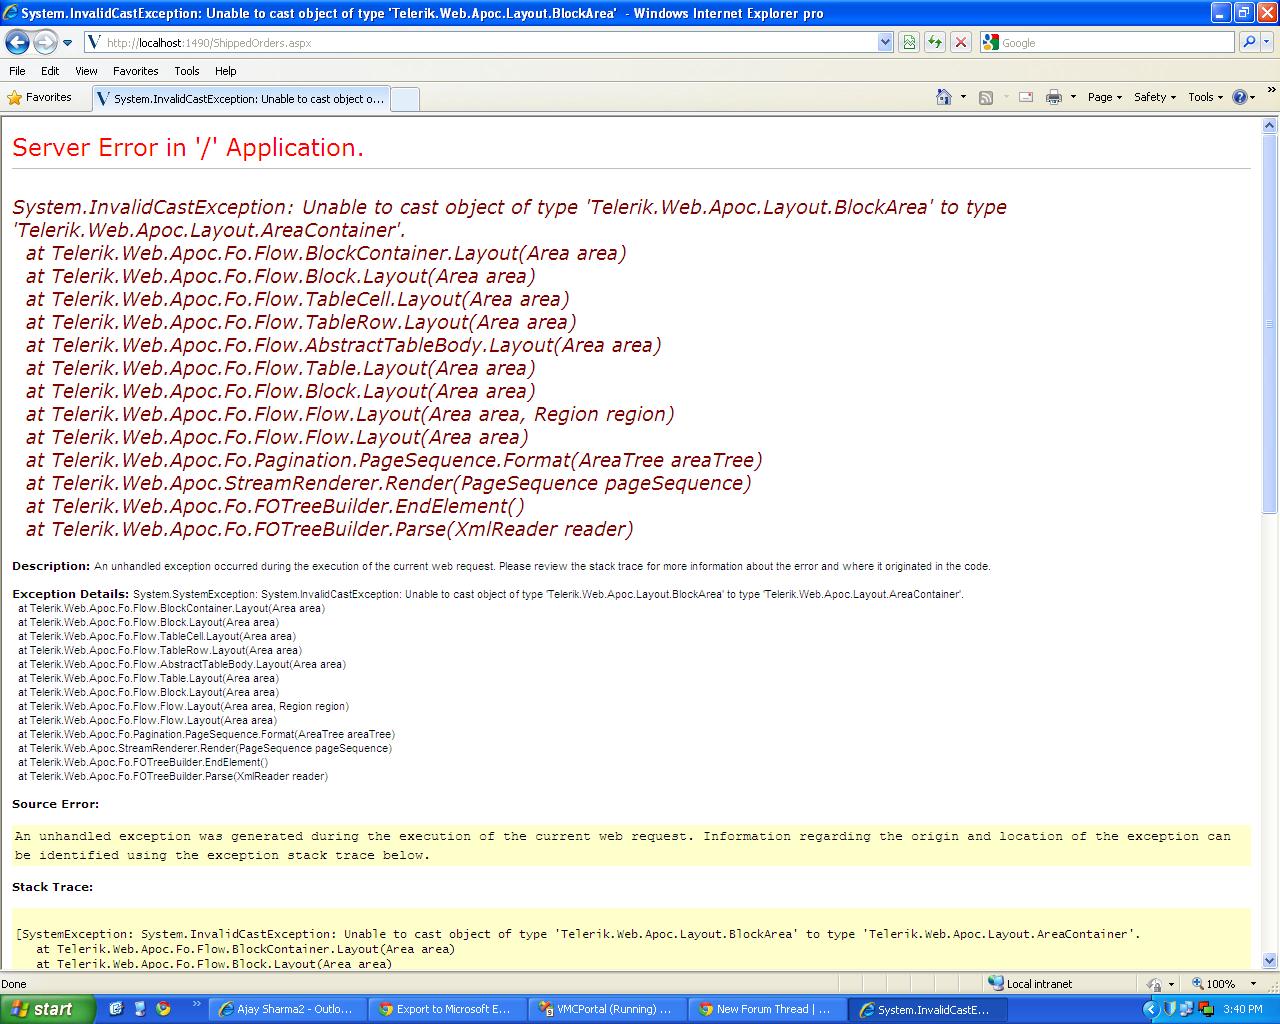Viewport: 1280px width, 1024px height.
Task: Toggle Compatibility View icon
Action: (x=909, y=42)
